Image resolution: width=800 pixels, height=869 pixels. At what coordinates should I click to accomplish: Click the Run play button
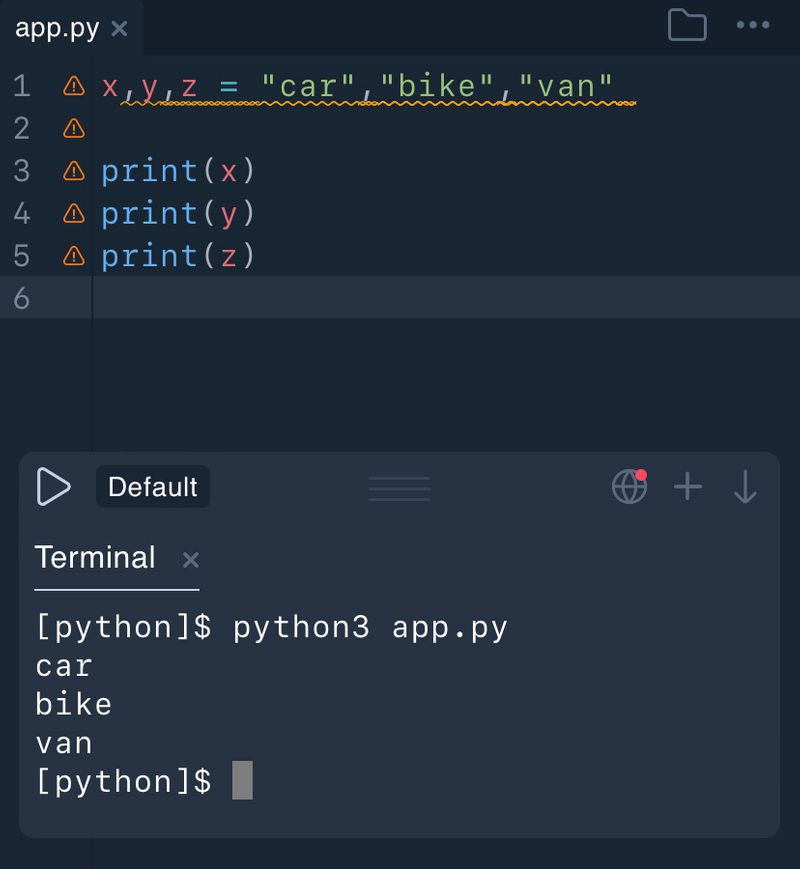53,487
